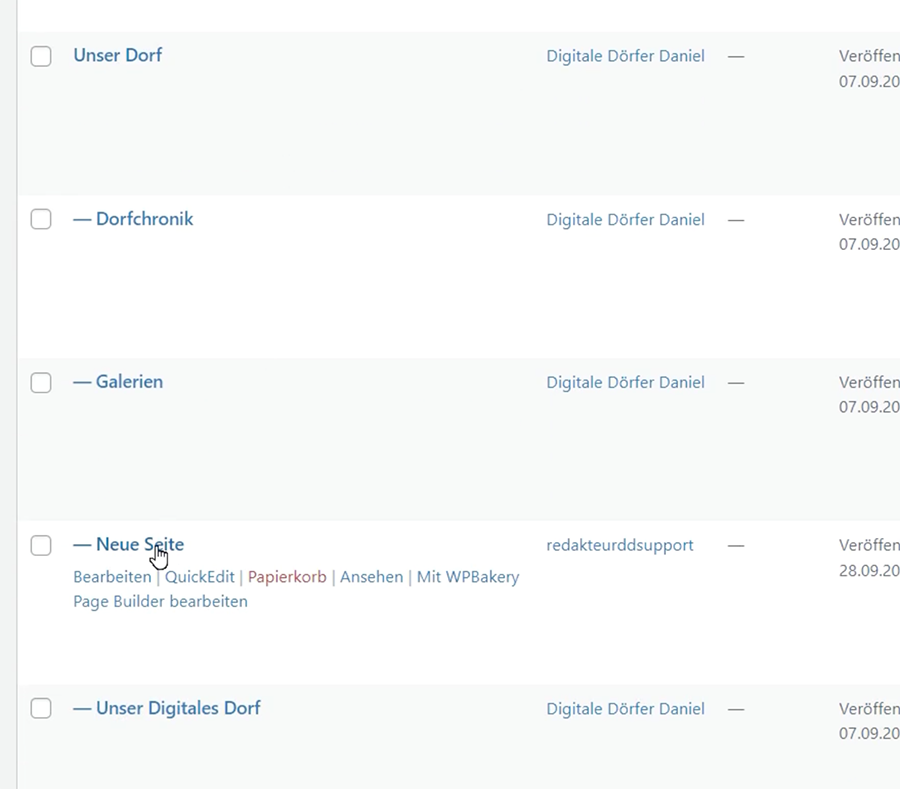Toggle checkbox for Unser Digitales Dorf
The image size is (900, 789).
pyautogui.click(x=41, y=708)
